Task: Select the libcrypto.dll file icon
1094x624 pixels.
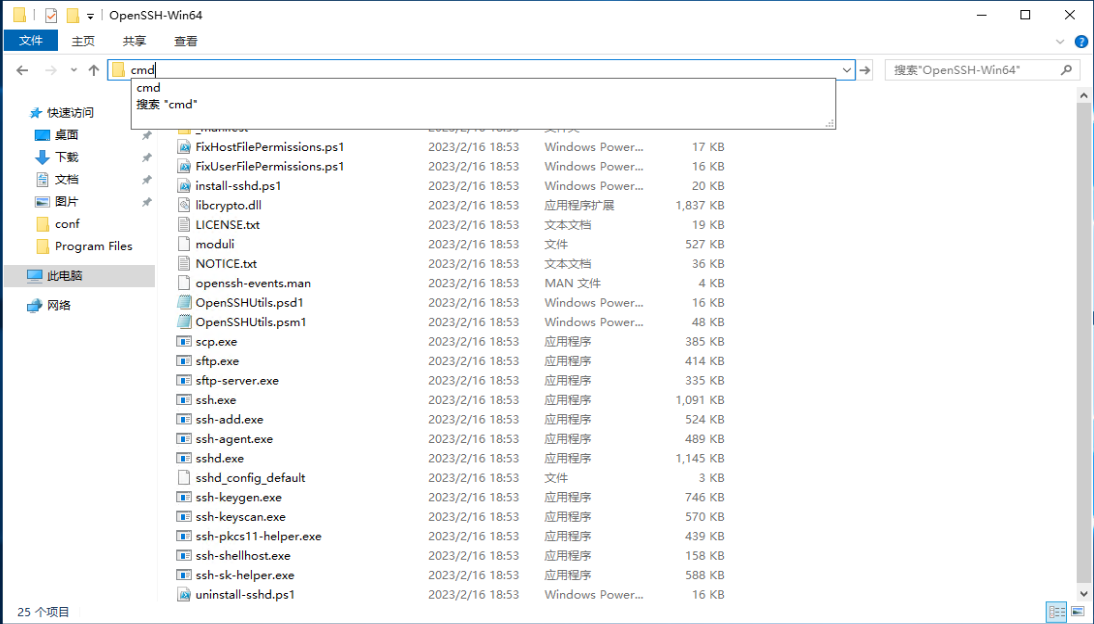Action: 183,205
